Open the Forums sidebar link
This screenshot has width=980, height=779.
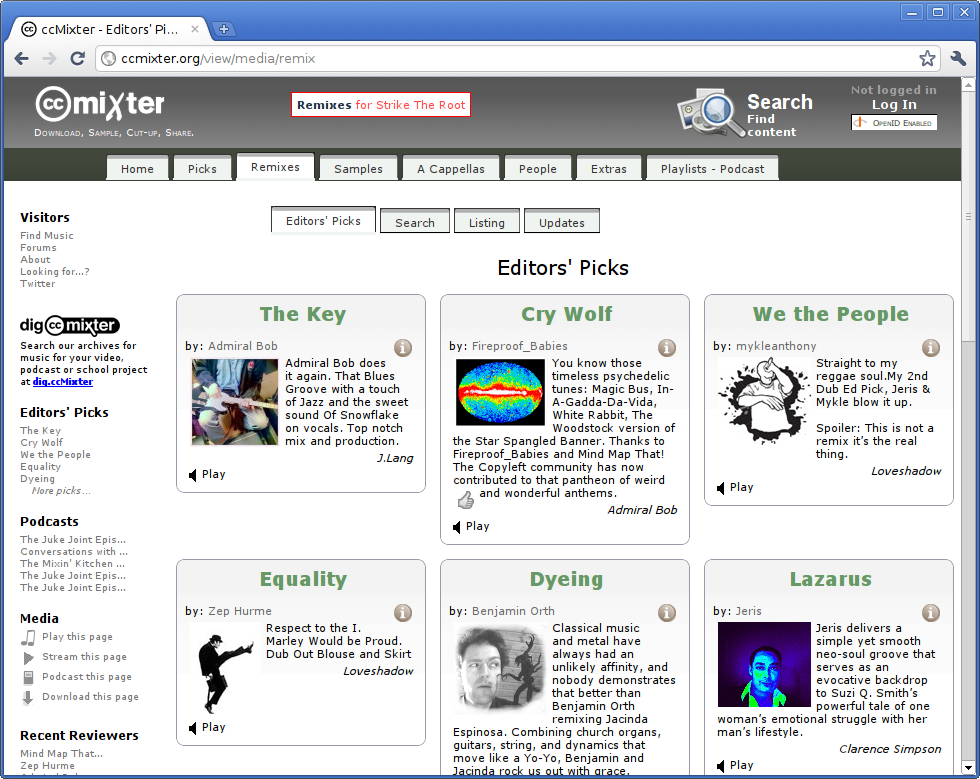pos(38,248)
